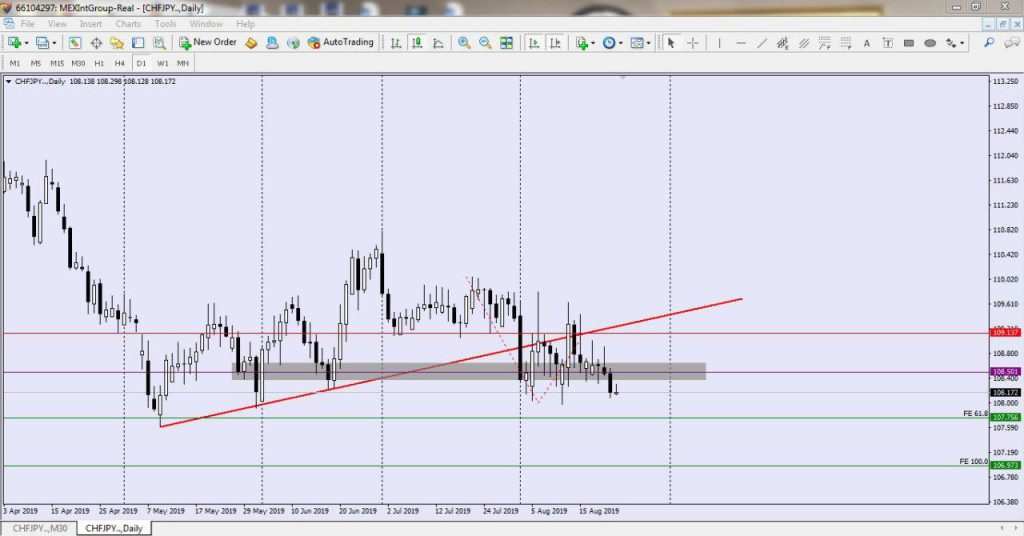Select the text label tool
The width and height of the screenshot is (1024, 536).
(888, 43)
